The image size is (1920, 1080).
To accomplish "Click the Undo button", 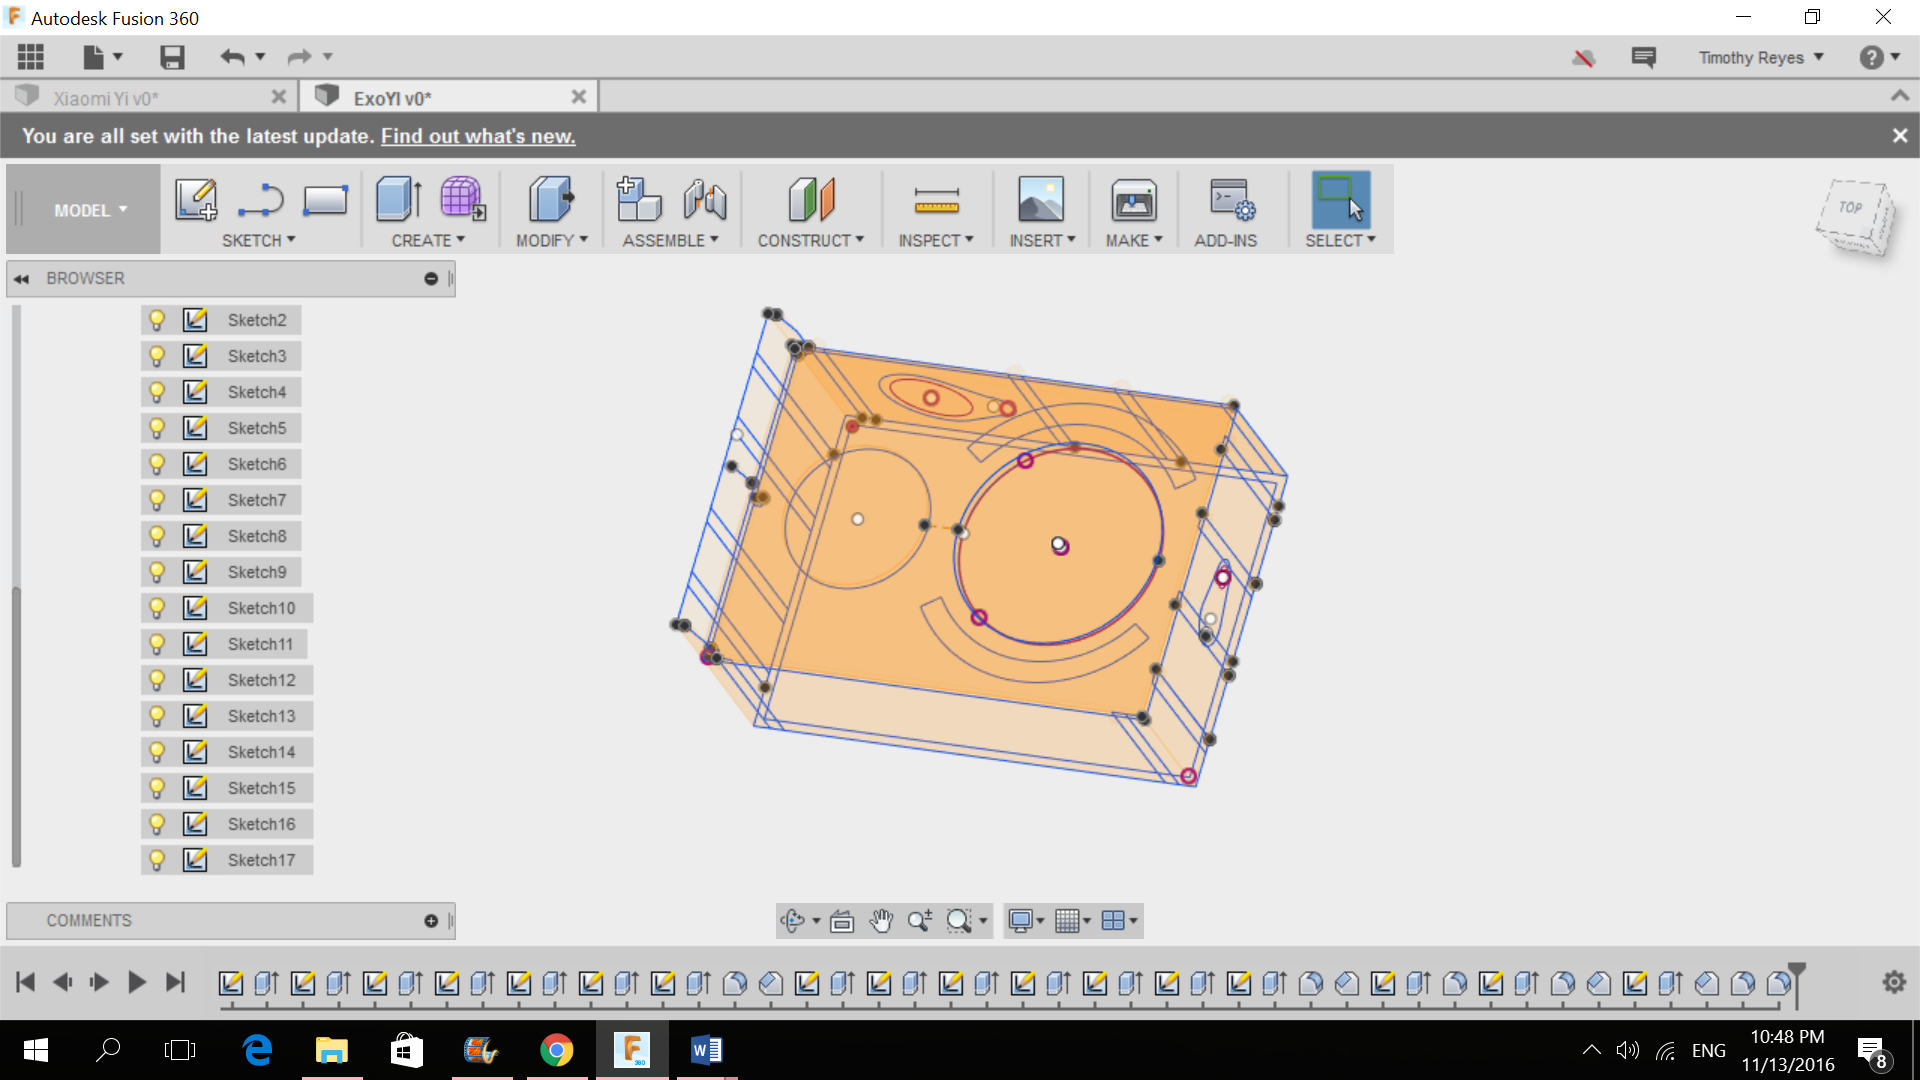I will pyautogui.click(x=231, y=57).
